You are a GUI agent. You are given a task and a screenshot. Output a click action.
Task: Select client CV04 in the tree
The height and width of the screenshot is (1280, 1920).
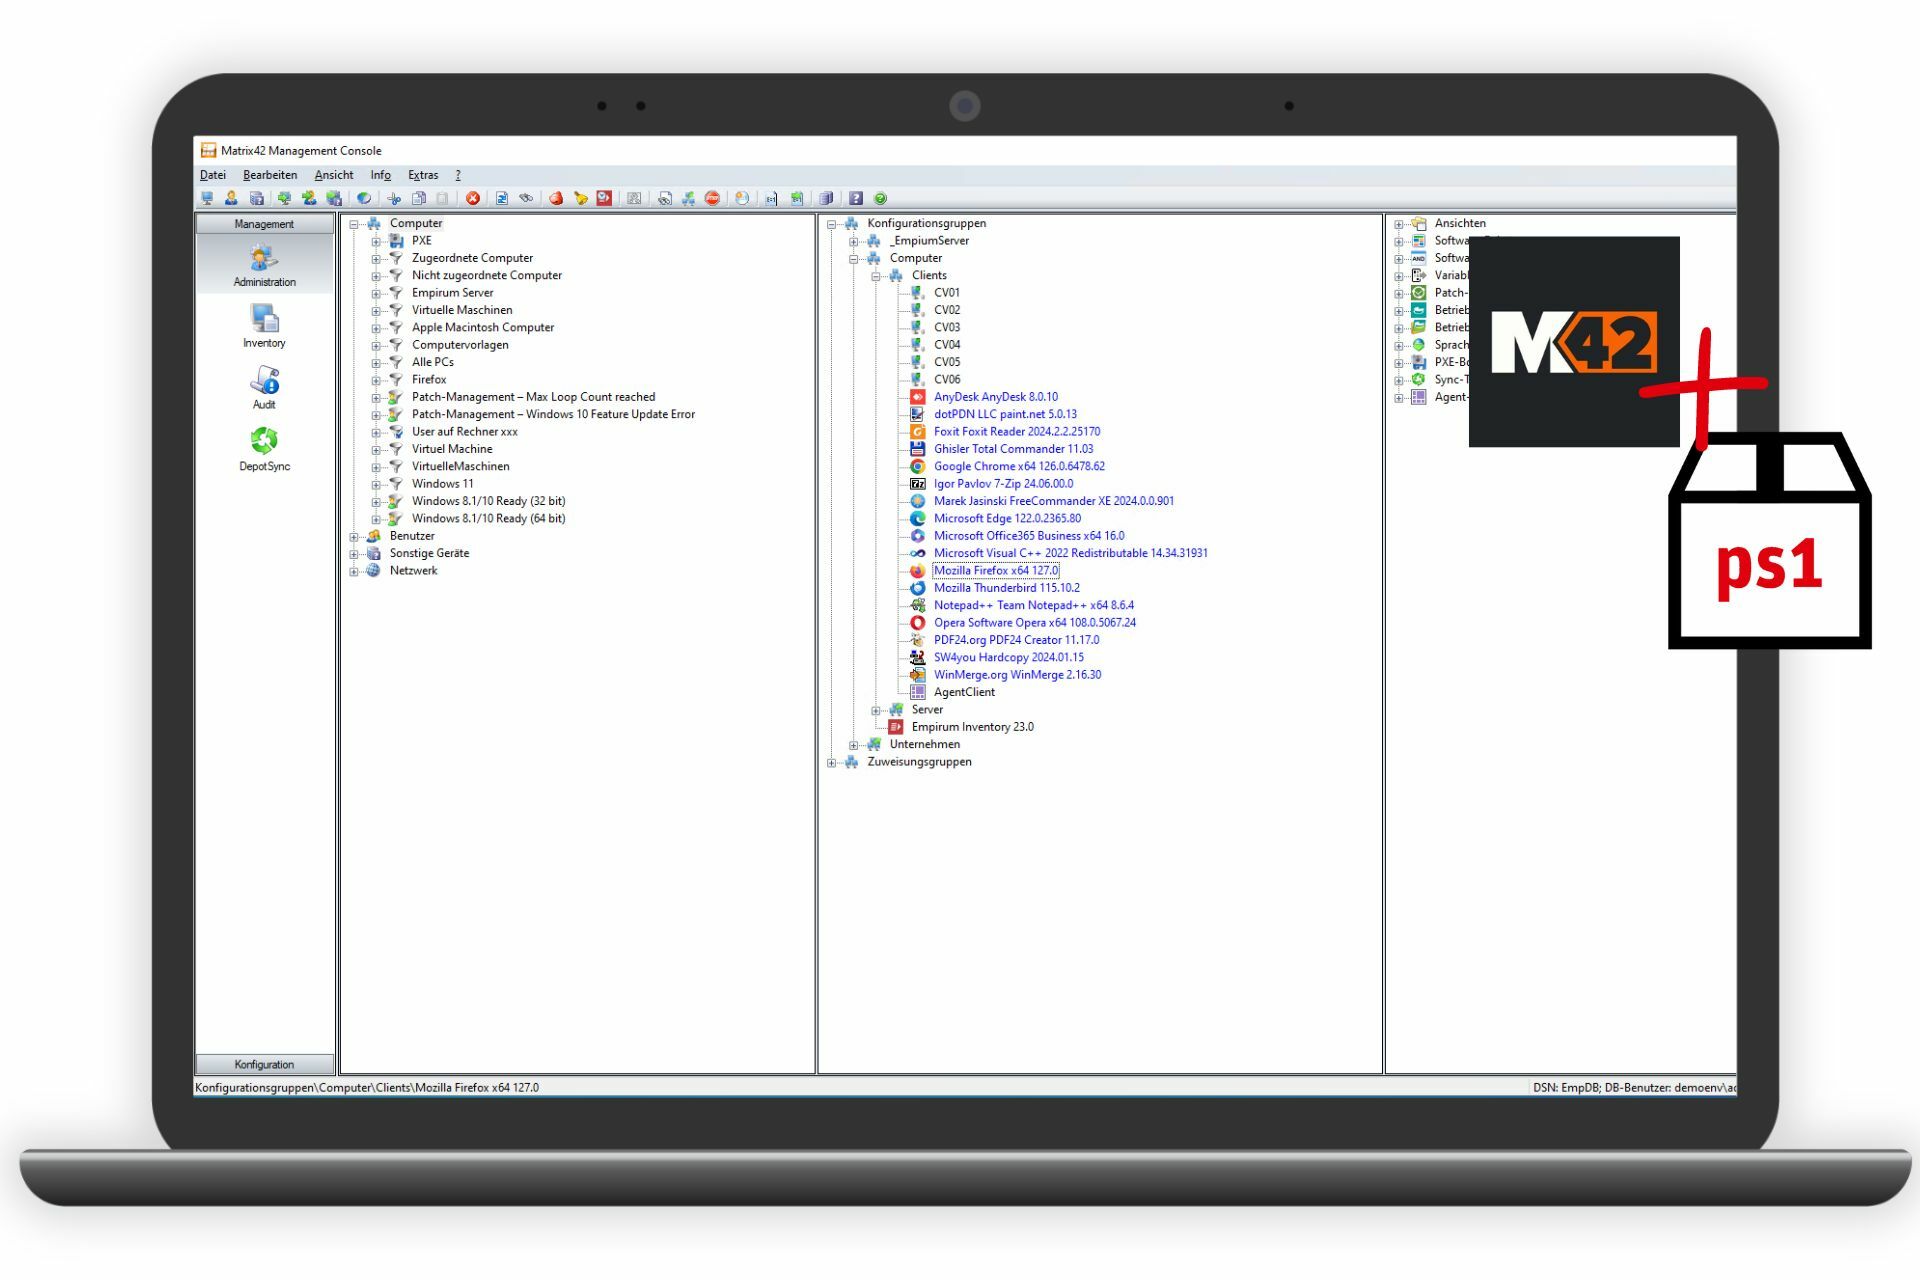[x=947, y=345]
